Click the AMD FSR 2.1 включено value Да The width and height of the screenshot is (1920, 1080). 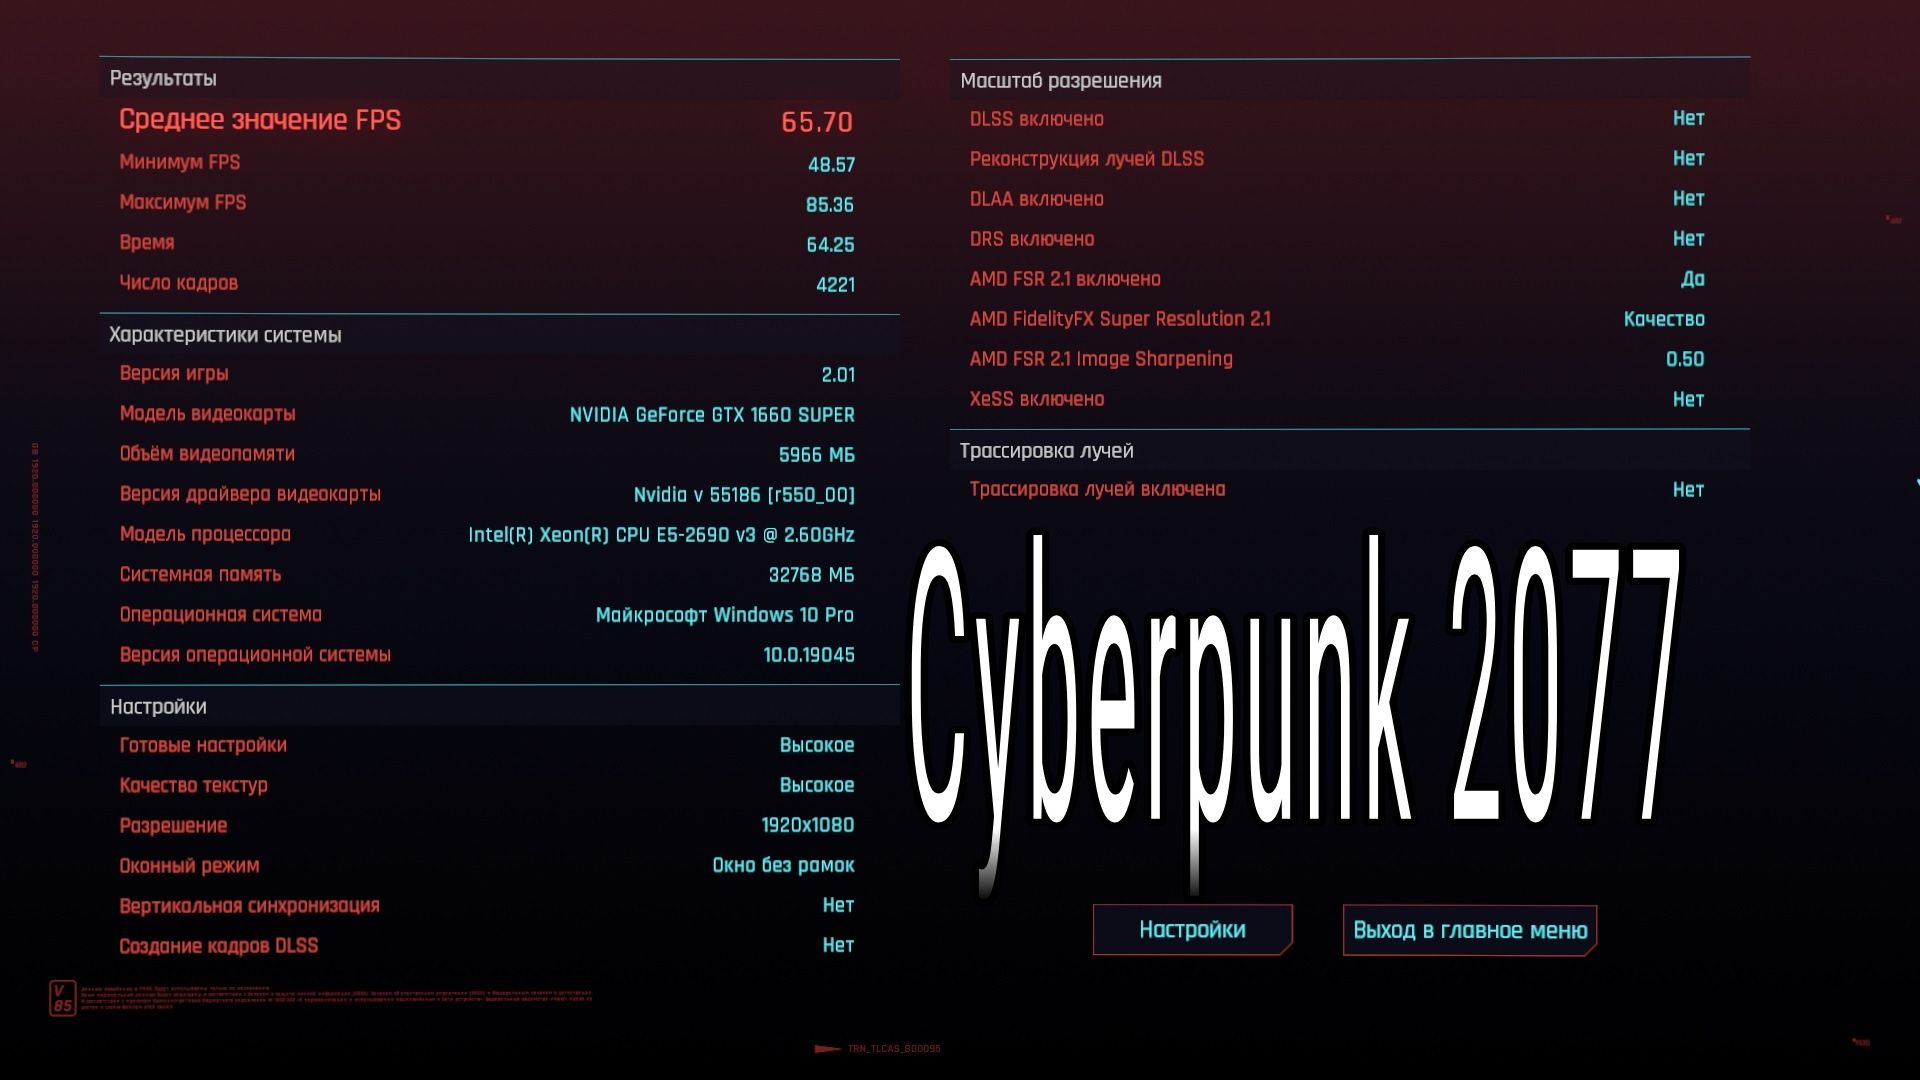coord(1693,279)
